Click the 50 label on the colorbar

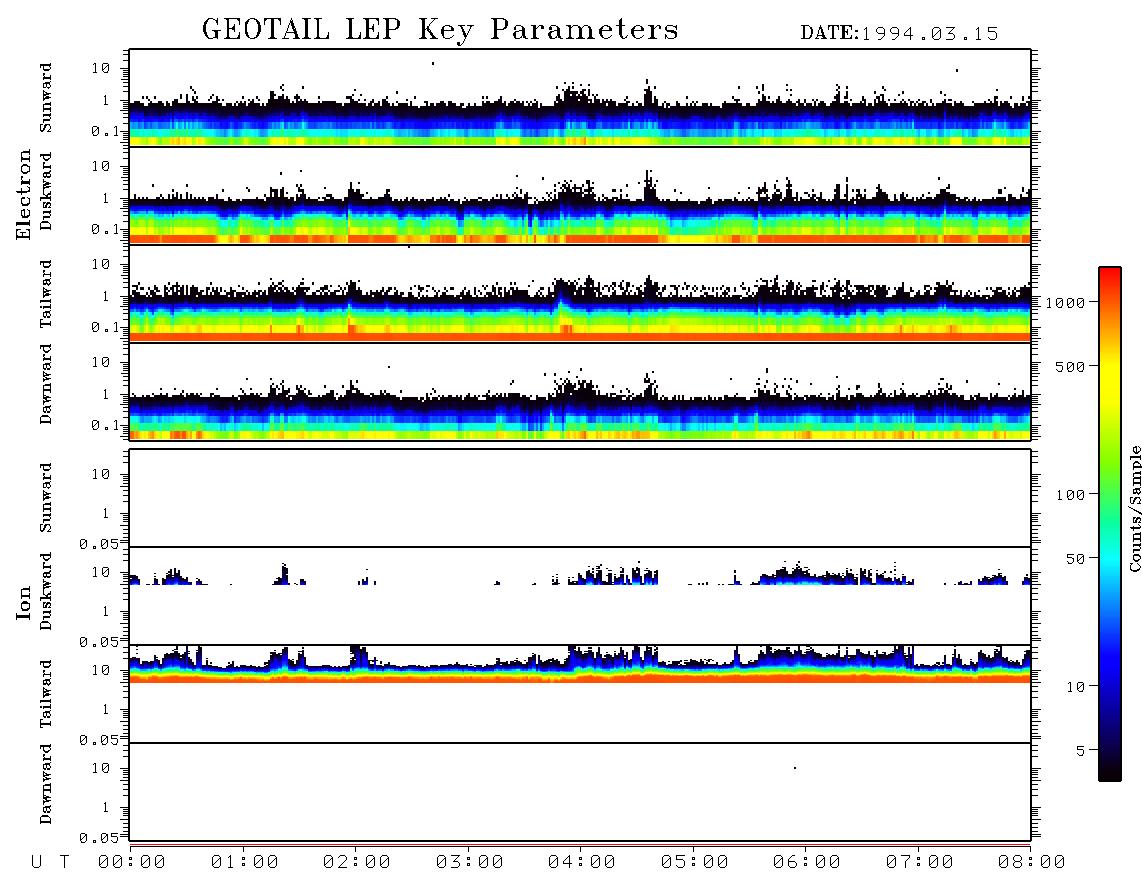tap(1075, 559)
